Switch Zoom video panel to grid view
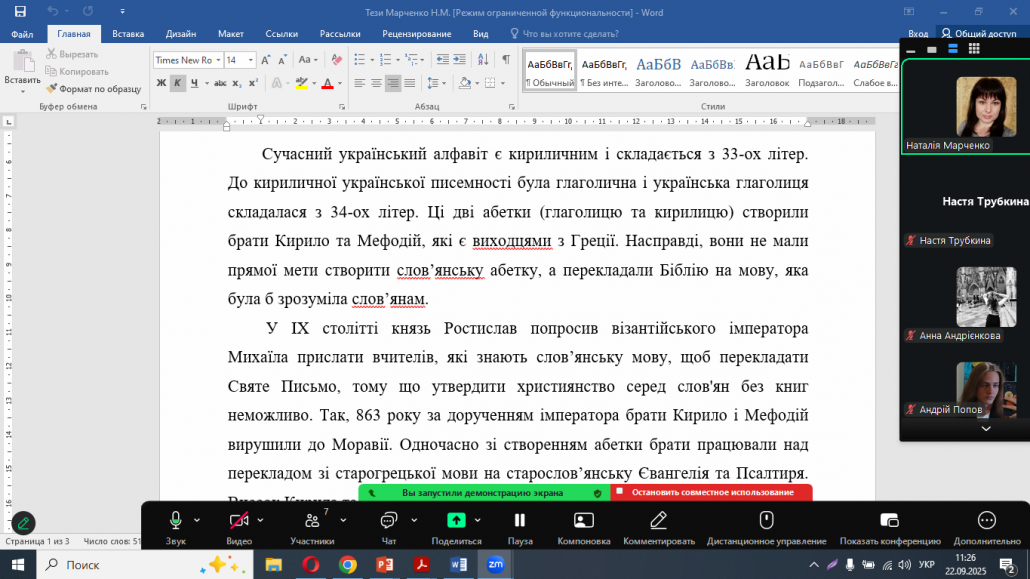 click(974, 48)
